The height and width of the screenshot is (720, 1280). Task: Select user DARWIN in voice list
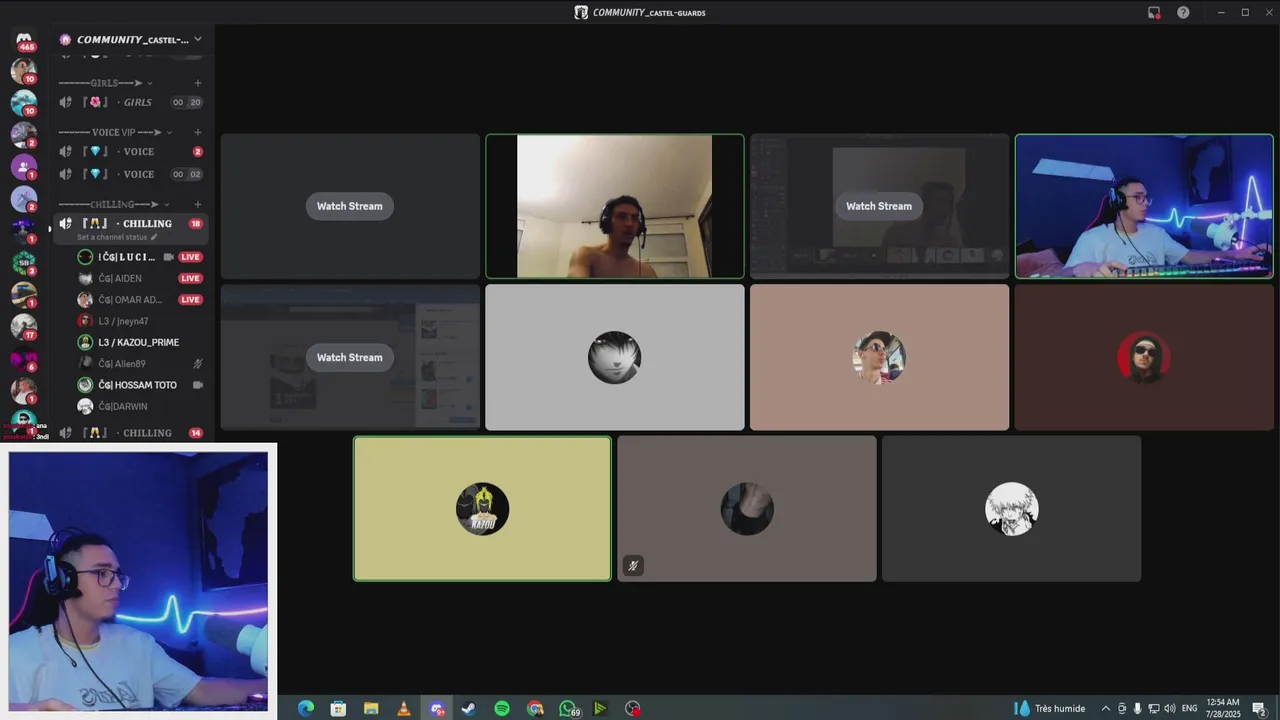[140, 406]
